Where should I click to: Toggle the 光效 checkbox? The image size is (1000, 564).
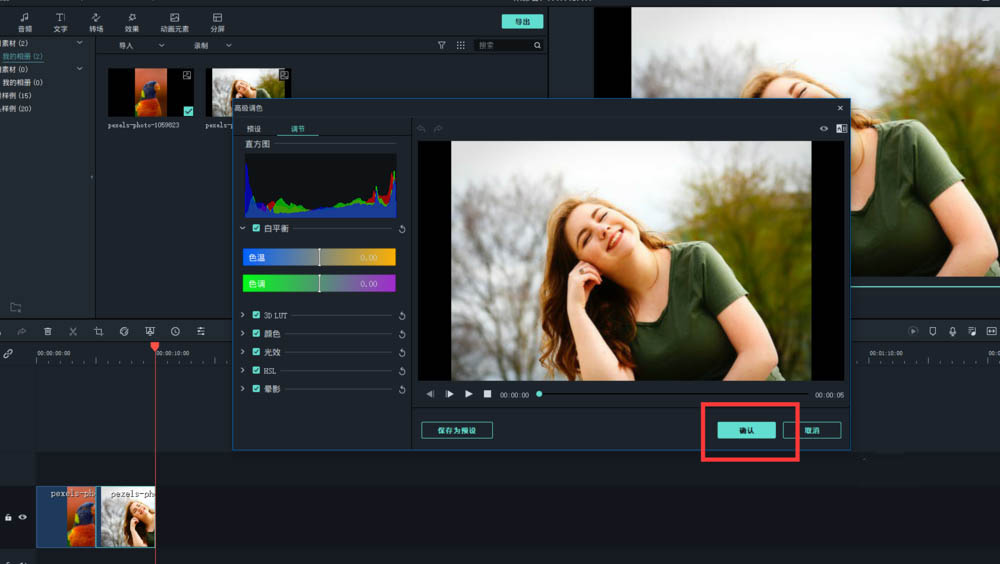[x=256, y=352]
